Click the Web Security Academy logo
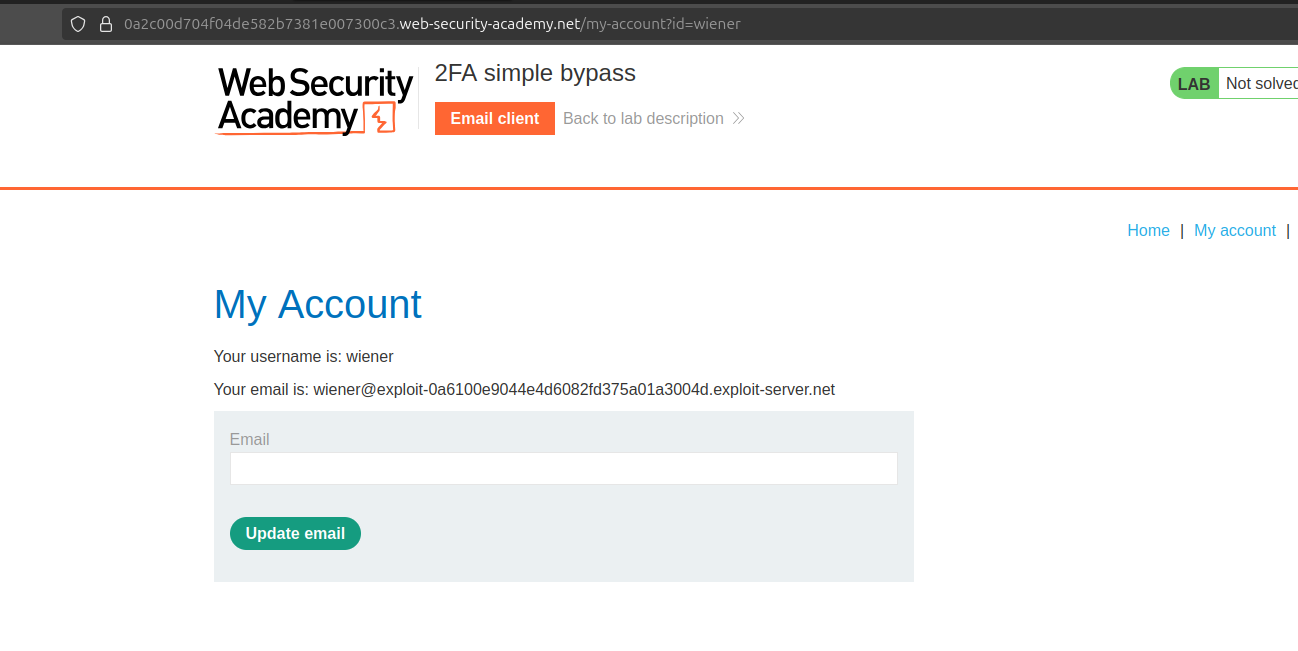Image resolution: width=1298 pixels, height=651 pixels. click(x=315, y=100)
